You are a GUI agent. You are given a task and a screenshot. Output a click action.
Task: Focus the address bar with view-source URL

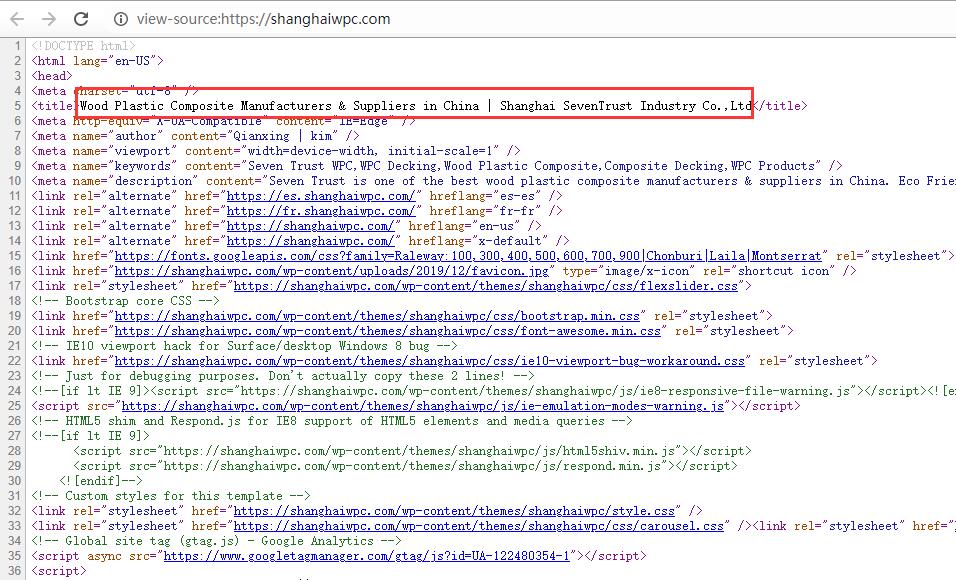click(x=263, y=19)
